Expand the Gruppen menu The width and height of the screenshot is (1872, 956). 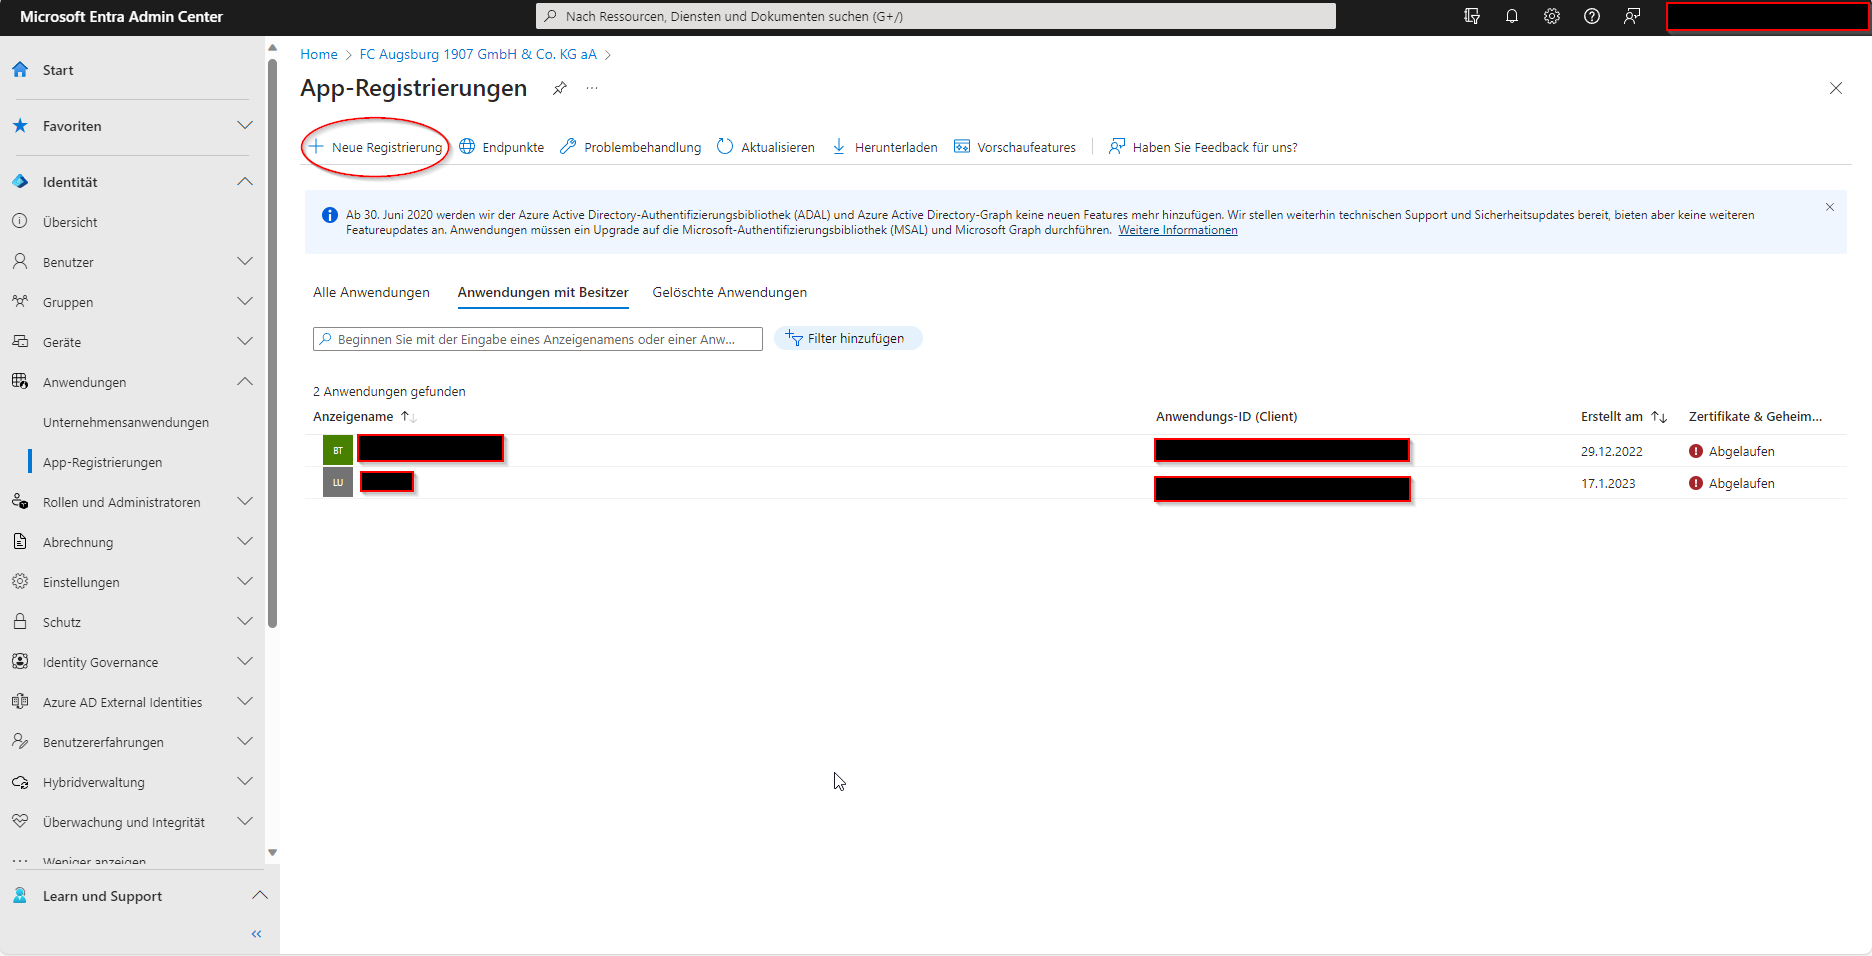245,301
